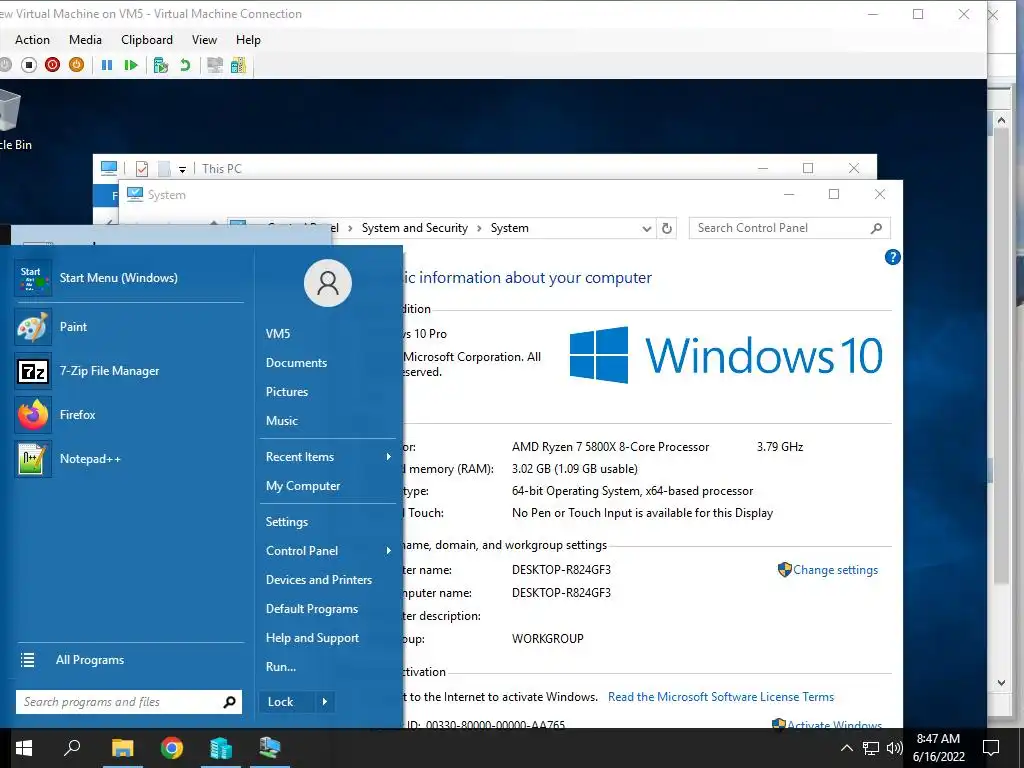The image size is (1024, 768).
Task: Click the Windows Start button on taskbar
Action: (24, 748)
